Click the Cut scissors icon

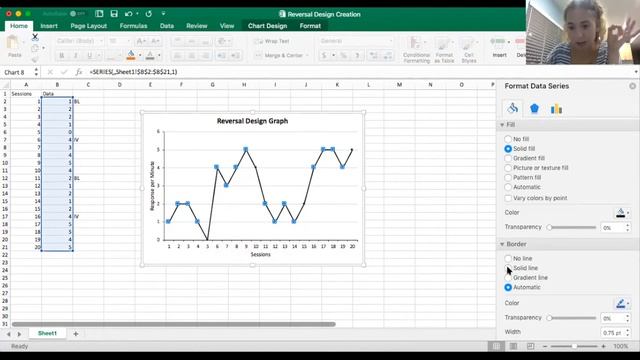pos(35,37)
